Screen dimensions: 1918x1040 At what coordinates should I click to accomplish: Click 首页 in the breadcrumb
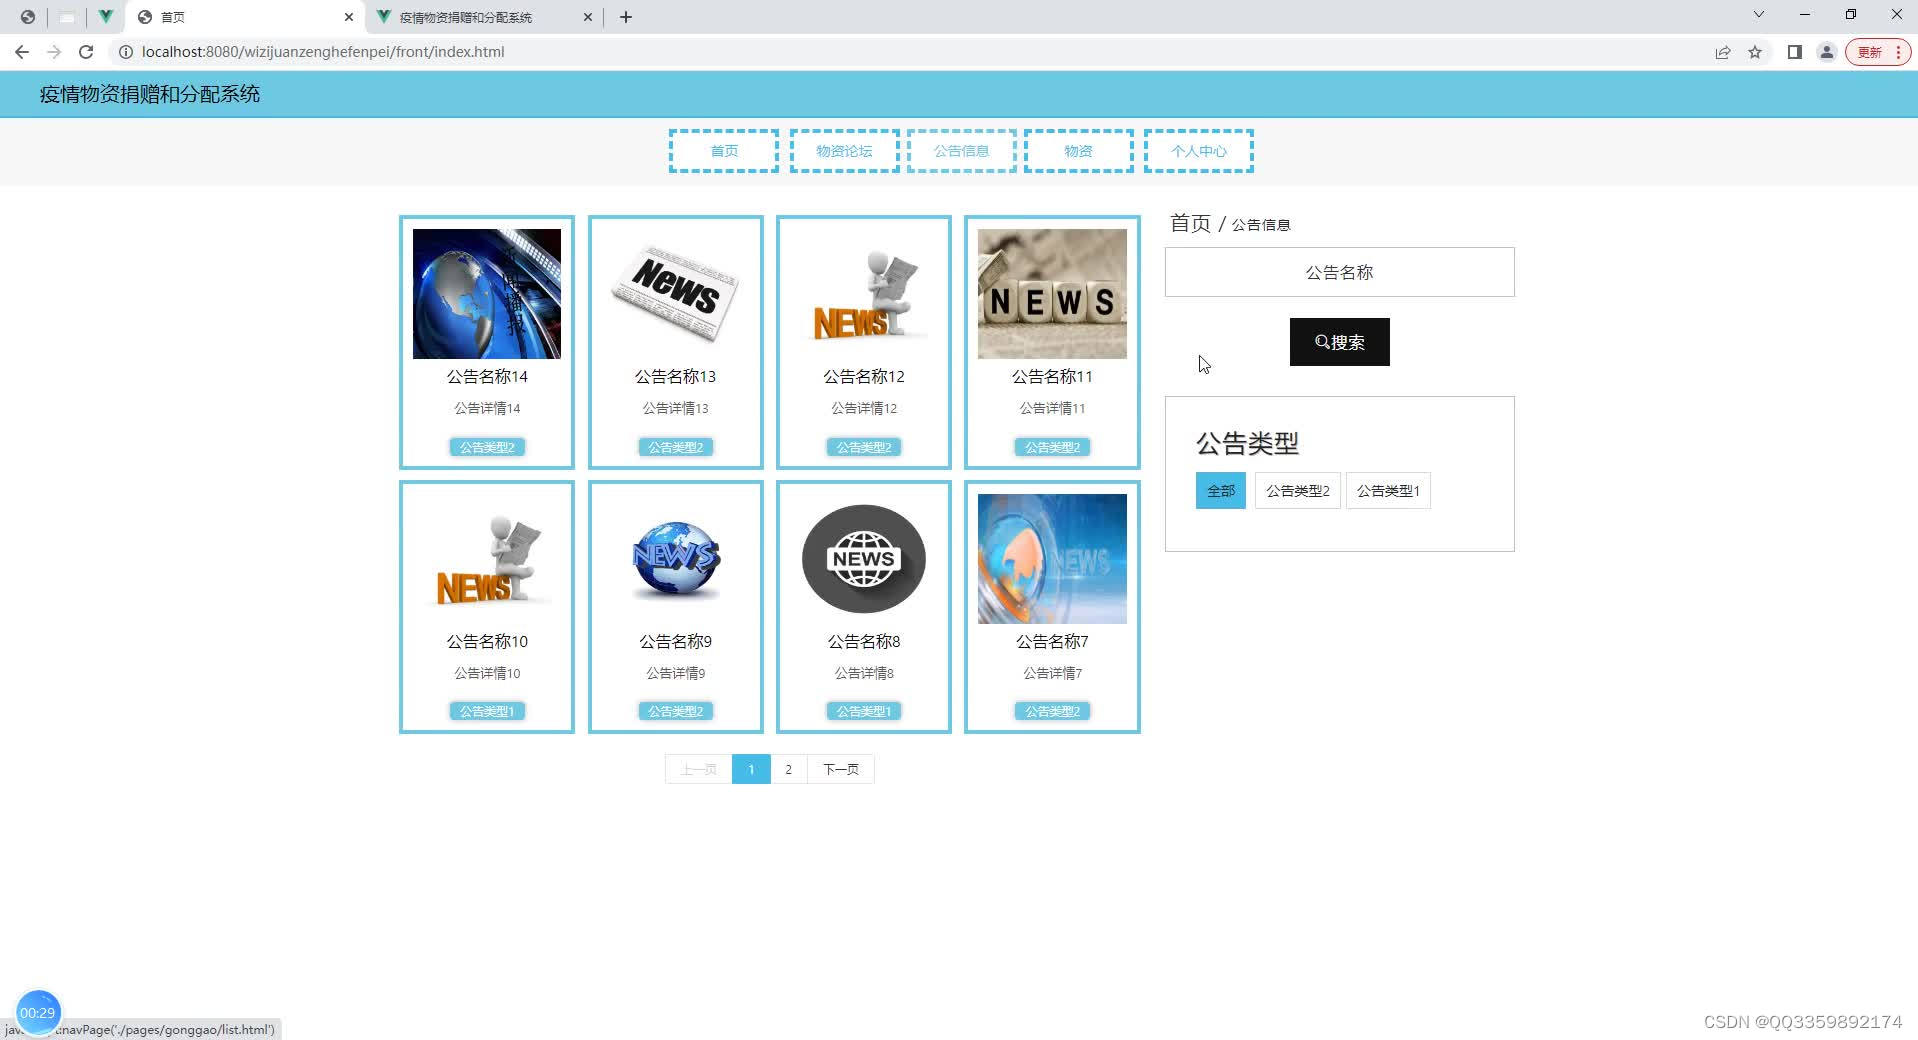tap(1190, 223)
